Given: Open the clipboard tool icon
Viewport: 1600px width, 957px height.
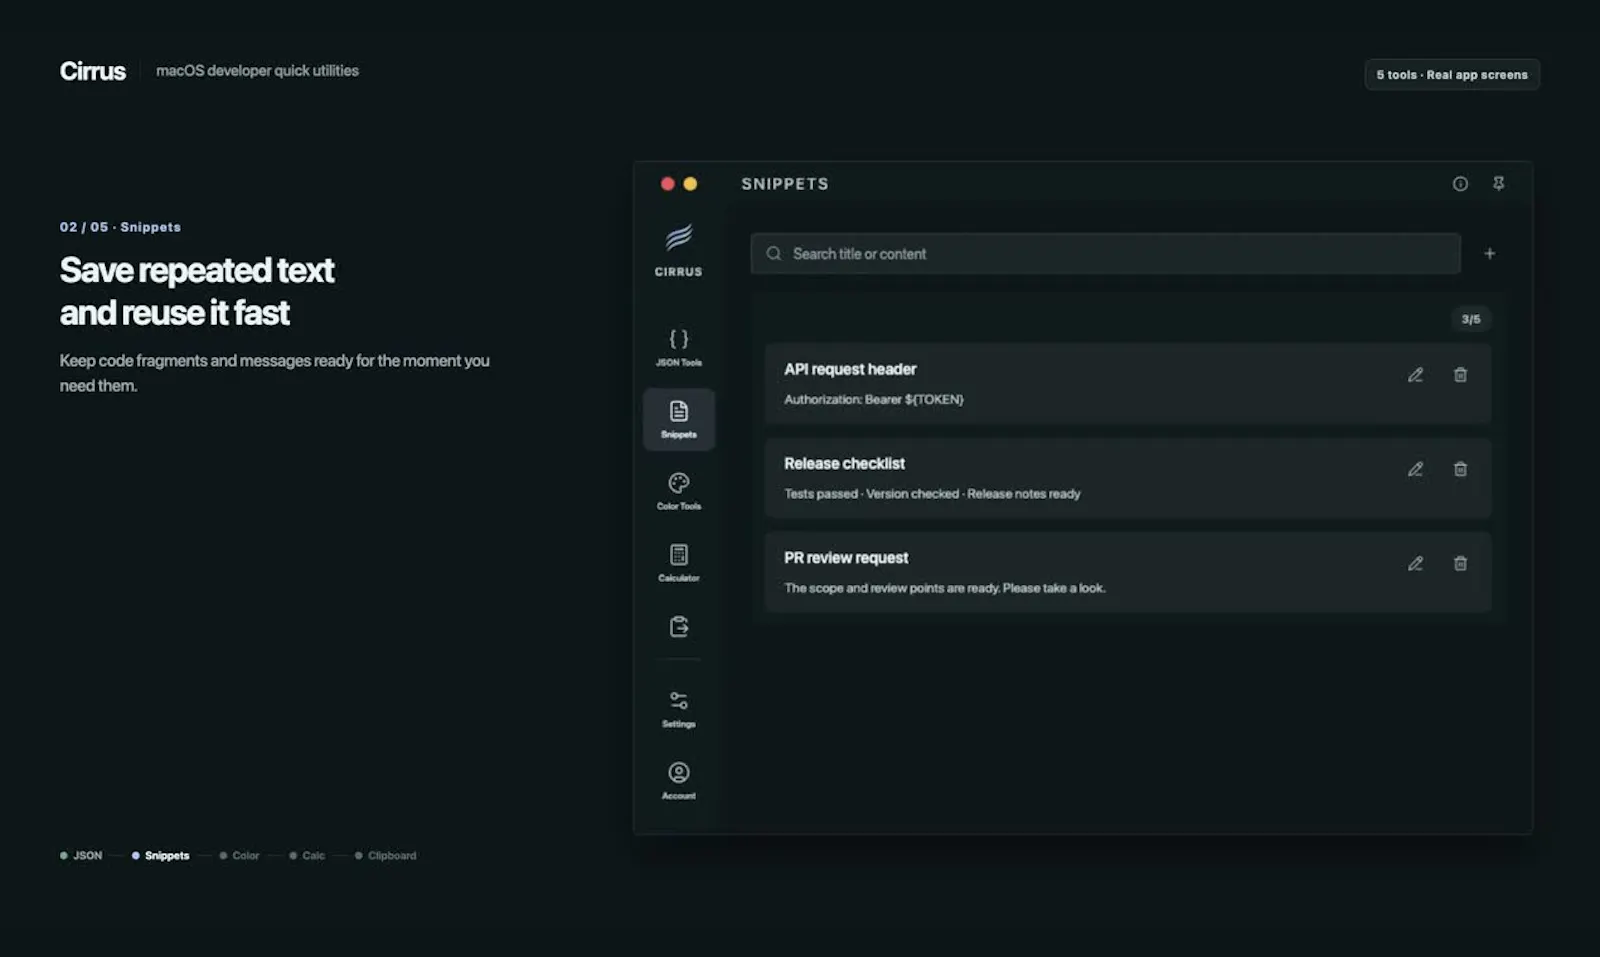Looking at the screenshot, I should [x=678, y=627].
